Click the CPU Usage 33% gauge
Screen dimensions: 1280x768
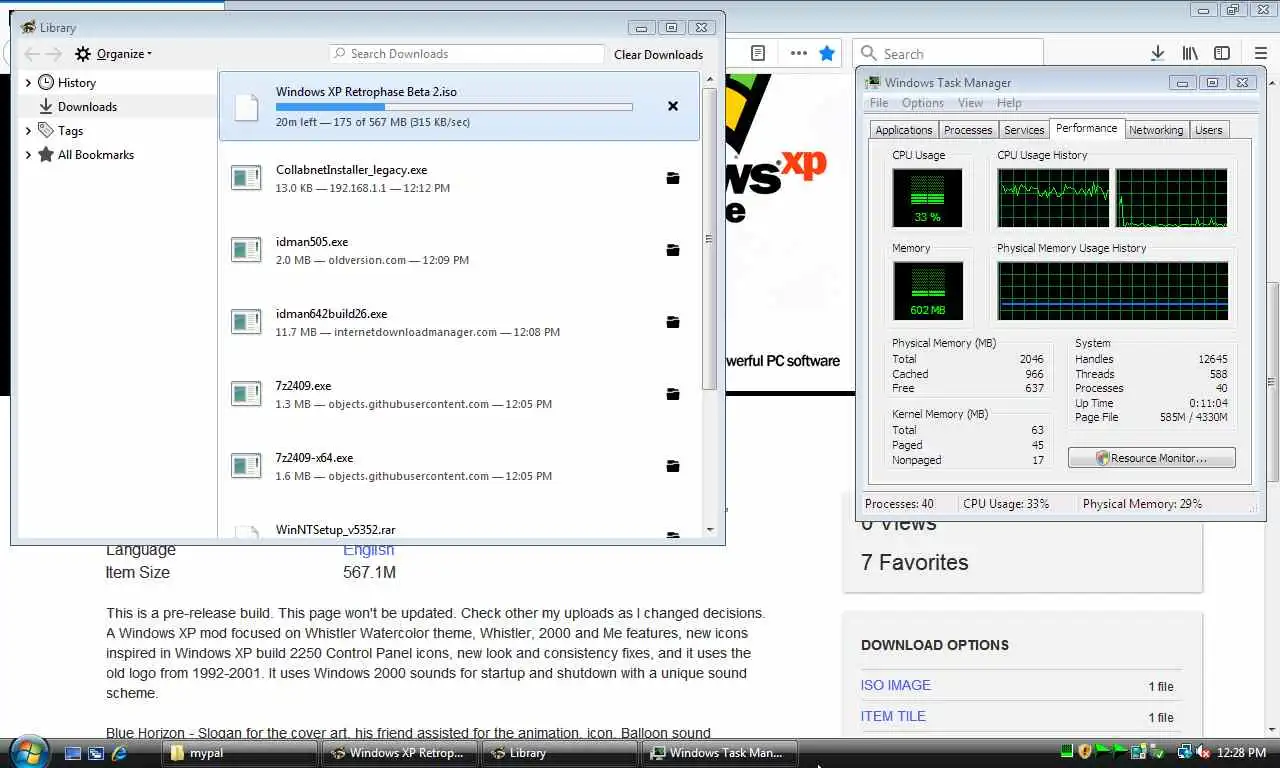[927, 198]
